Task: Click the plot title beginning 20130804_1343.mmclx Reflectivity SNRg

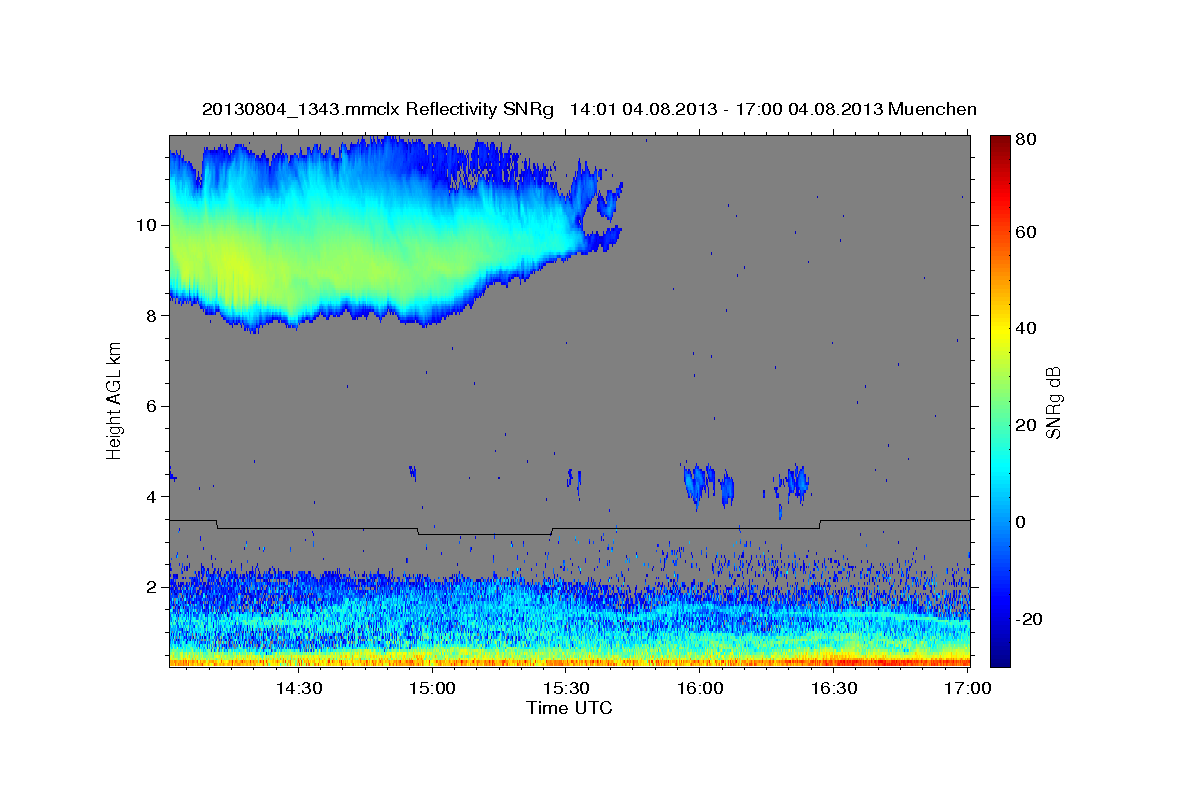Action: (589, 109)
